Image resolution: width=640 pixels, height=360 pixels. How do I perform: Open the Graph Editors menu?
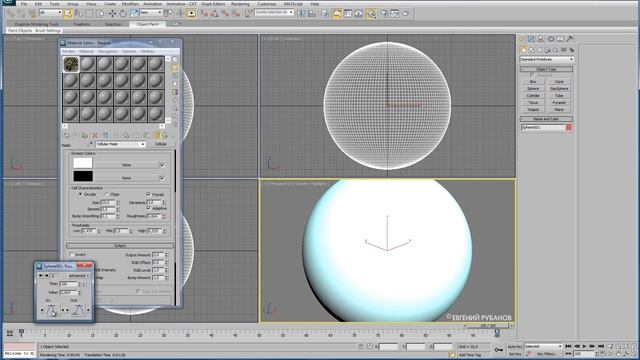tap(213, 4)
